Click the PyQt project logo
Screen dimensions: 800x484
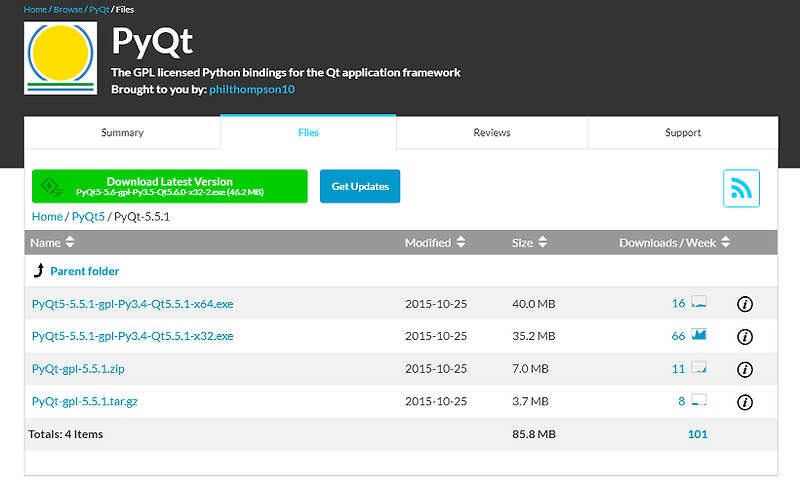pyautogui.click(x=60, y=58)
